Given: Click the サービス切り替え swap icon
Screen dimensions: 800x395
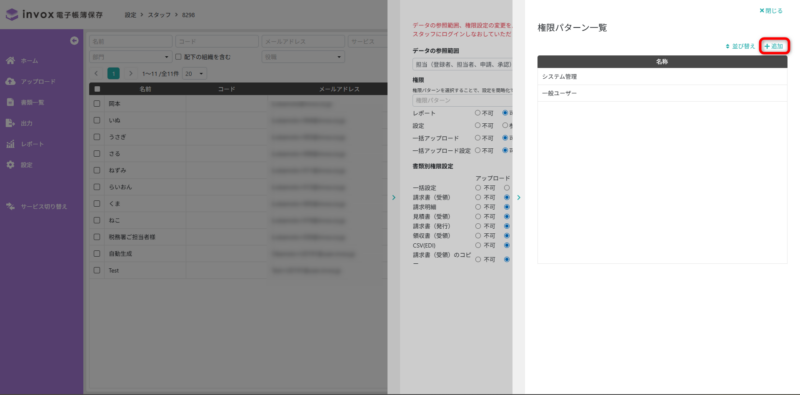Looking at the screenshot, I should [x=10, y=206].
